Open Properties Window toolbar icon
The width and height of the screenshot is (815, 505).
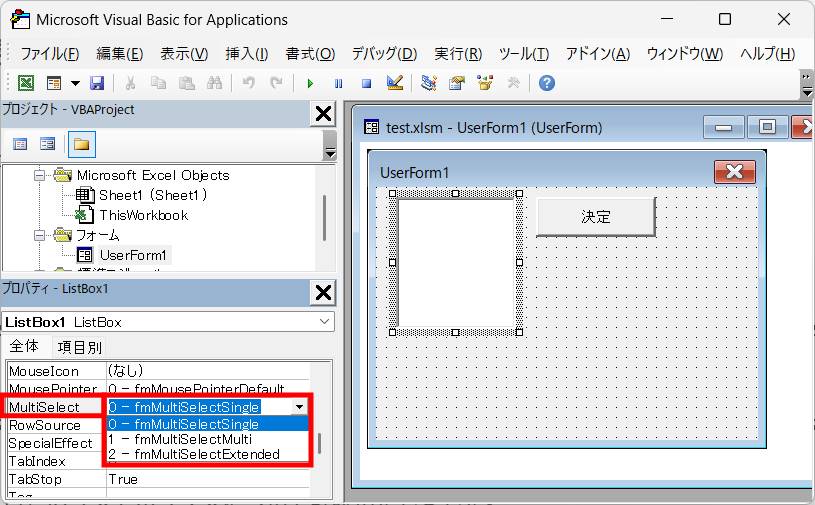click(457, 83)
